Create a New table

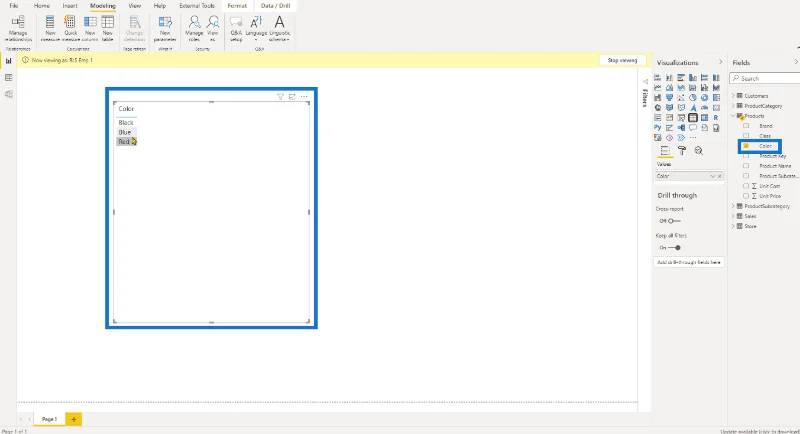(x=108, y=29)
